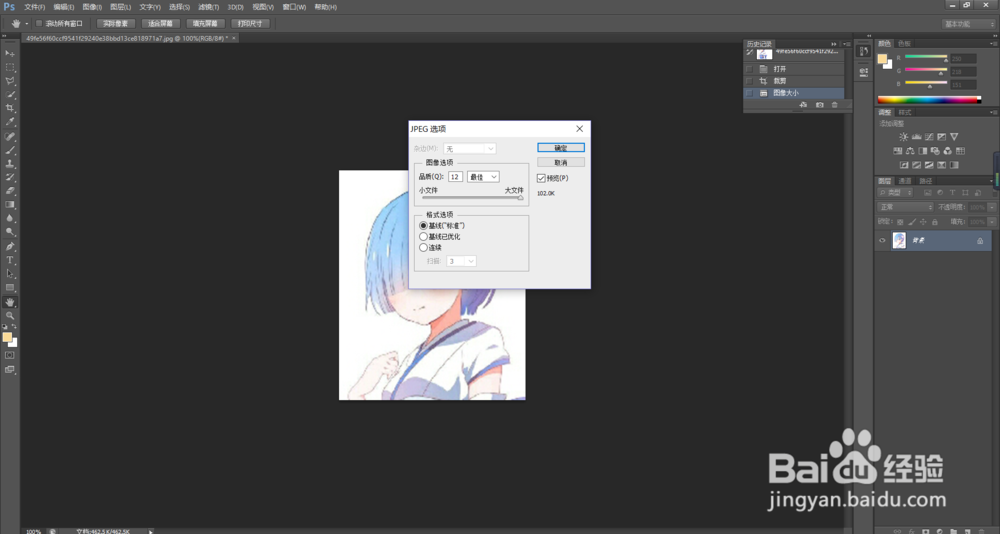
Task: Click the 实际像素 button in options bar
Action: point(115,24)
